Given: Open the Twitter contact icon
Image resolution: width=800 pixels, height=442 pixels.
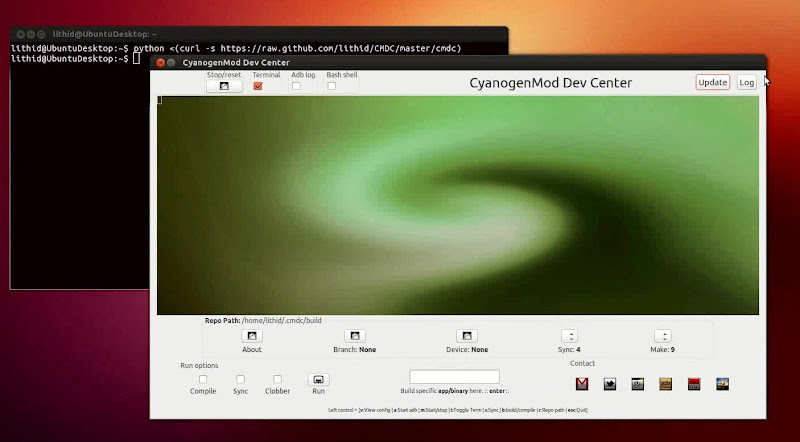Looking at the screenshot, I should tap(610, 384).
